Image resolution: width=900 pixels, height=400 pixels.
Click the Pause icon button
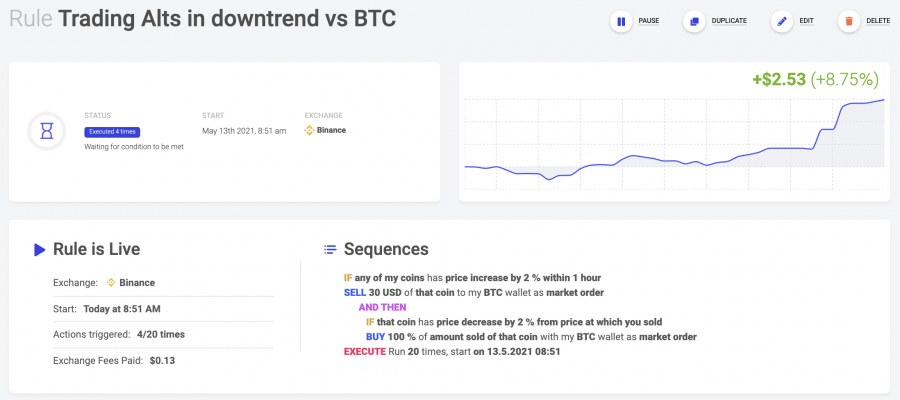[621, 22]
